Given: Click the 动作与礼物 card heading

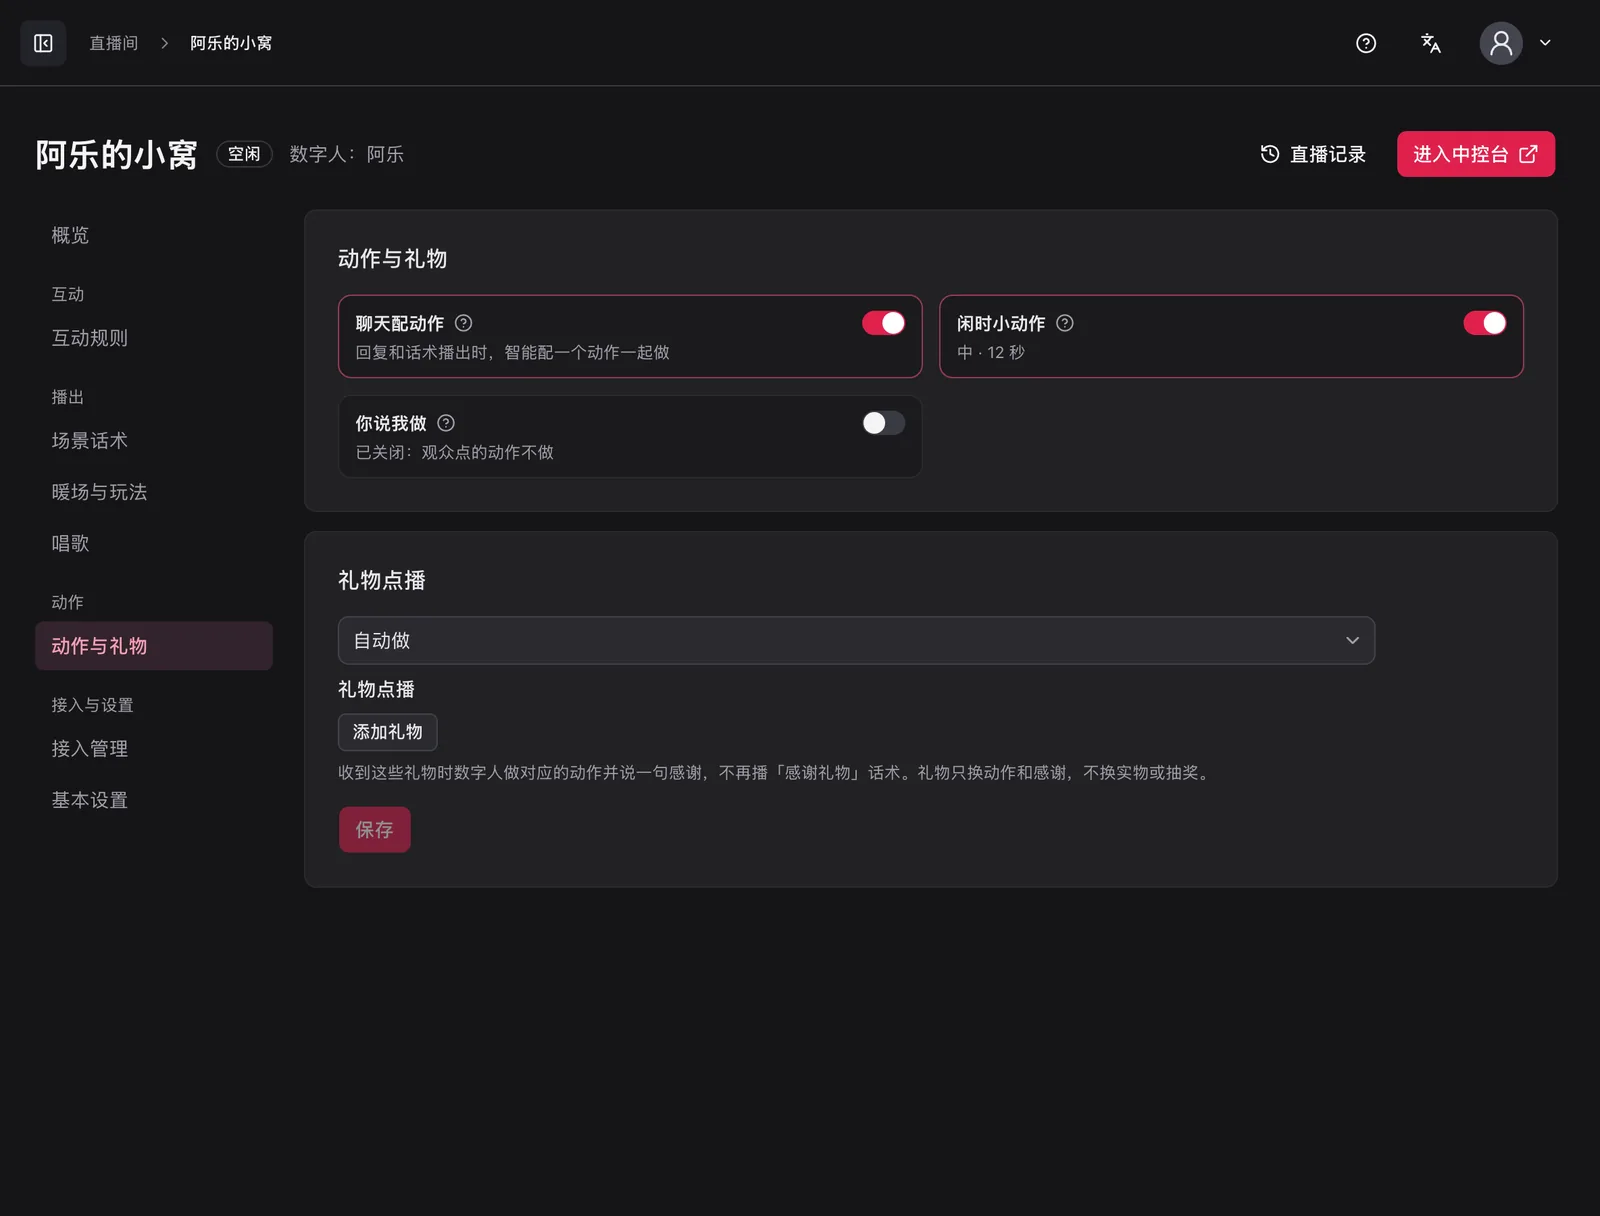Looking at the screenshot, I should pyautogui.click(x=393, y=259).
